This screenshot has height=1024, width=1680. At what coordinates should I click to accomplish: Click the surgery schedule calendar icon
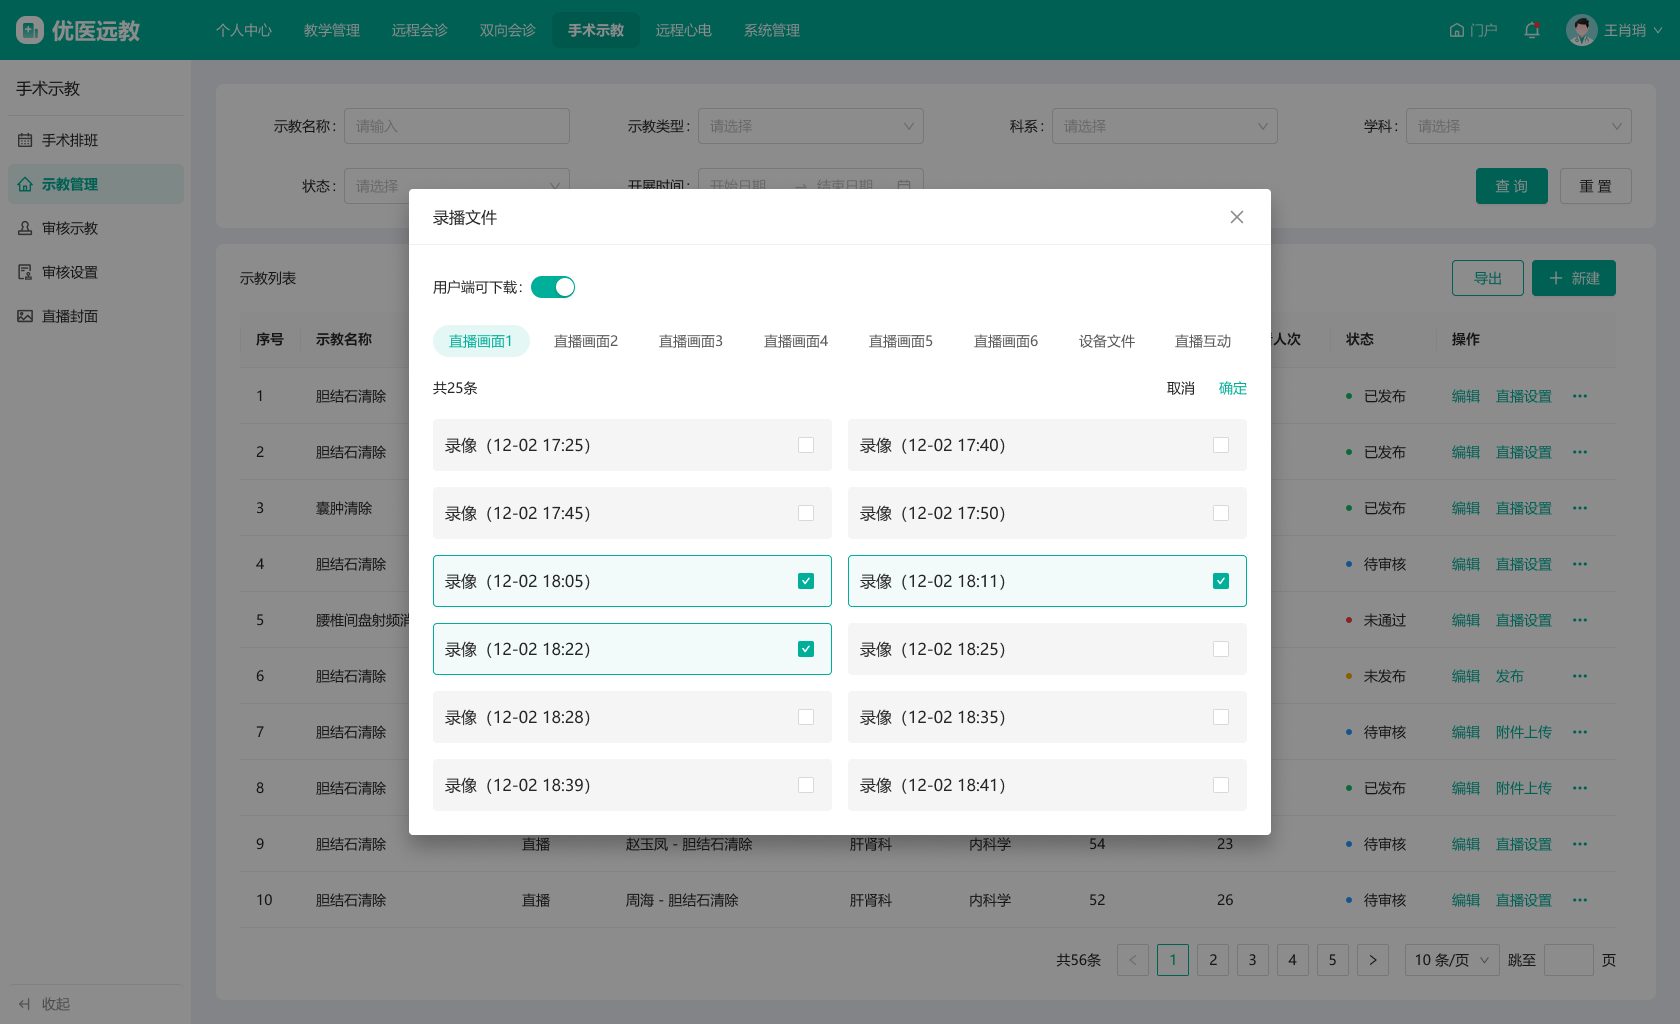click(25, 140)
